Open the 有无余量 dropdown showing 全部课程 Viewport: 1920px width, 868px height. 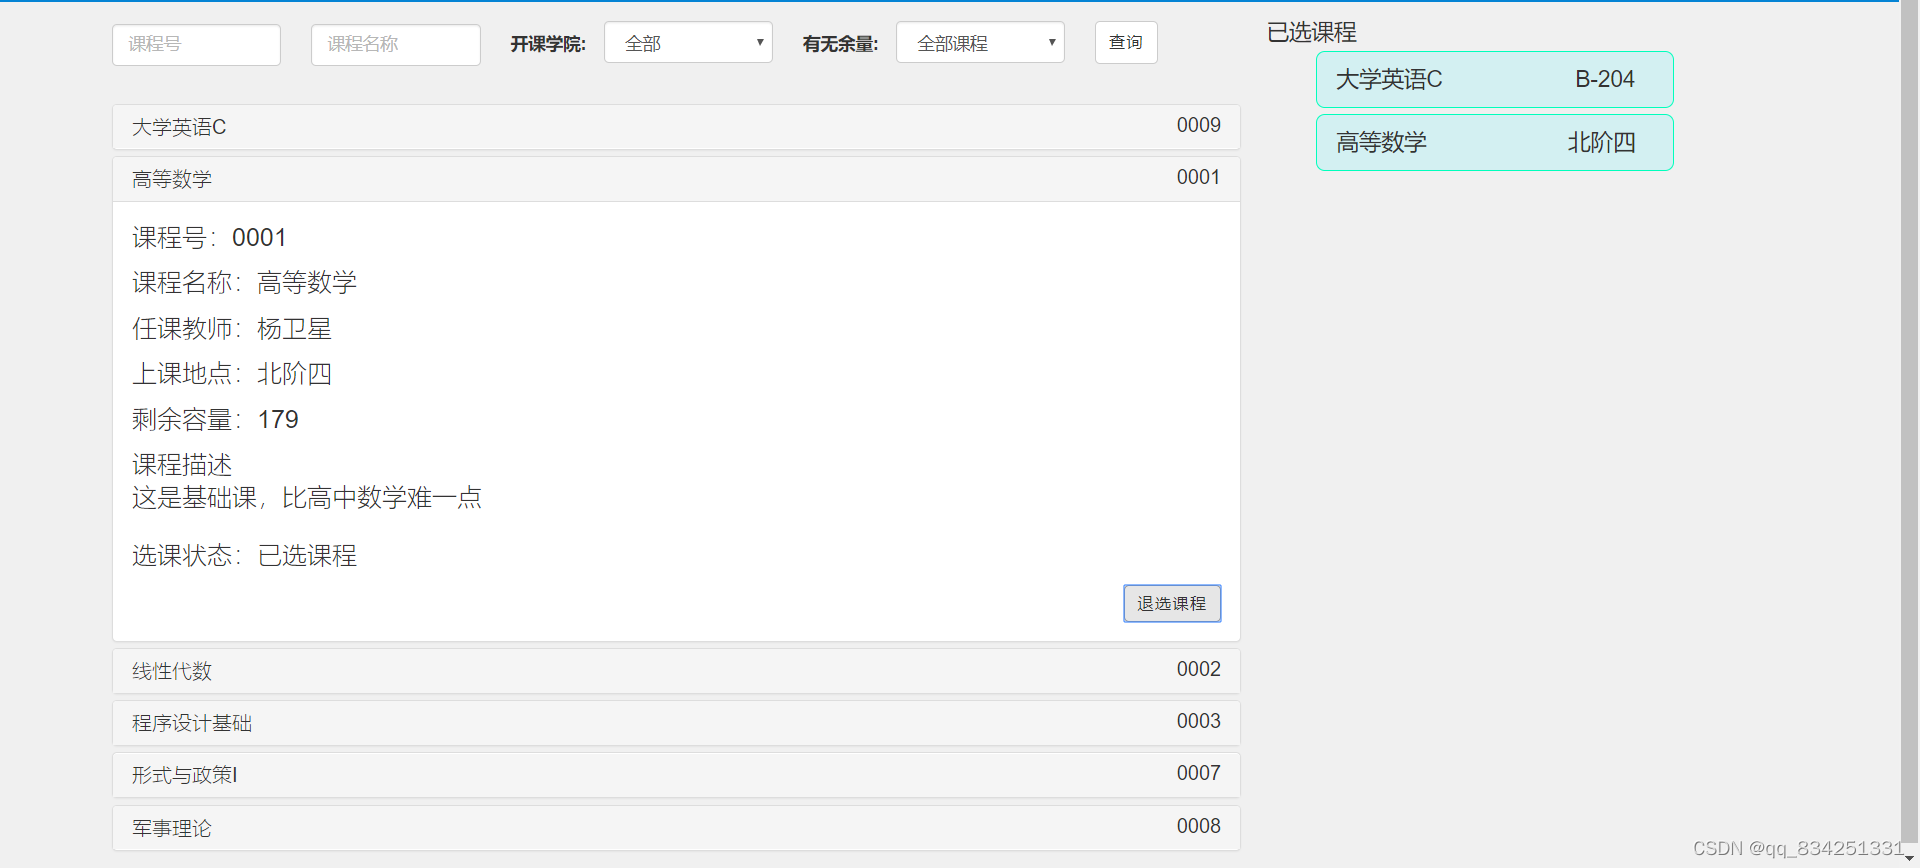(980, 43)
